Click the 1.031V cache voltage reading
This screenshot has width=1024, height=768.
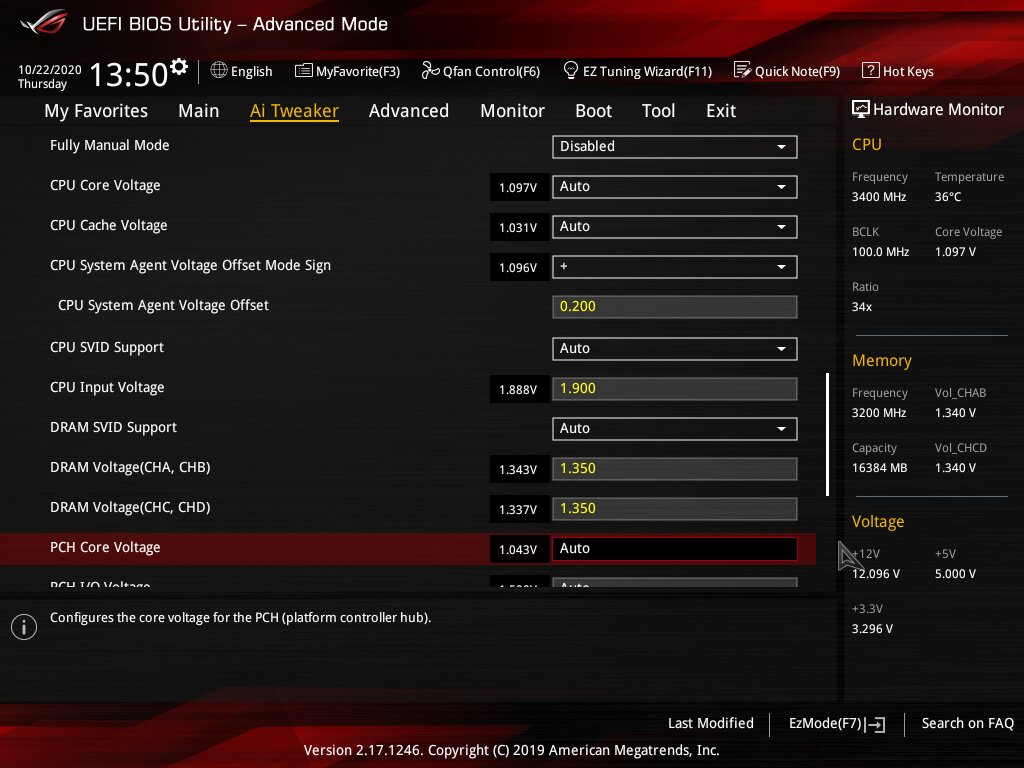click(518, 227)
